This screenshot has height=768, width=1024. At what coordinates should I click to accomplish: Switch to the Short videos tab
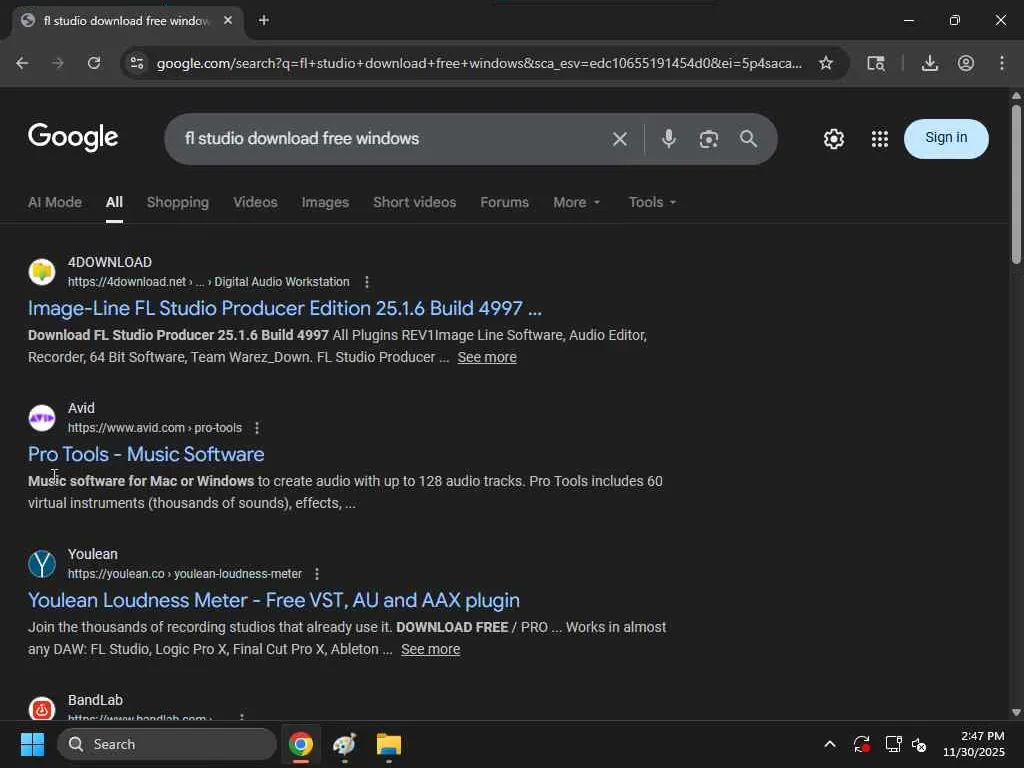415,202
